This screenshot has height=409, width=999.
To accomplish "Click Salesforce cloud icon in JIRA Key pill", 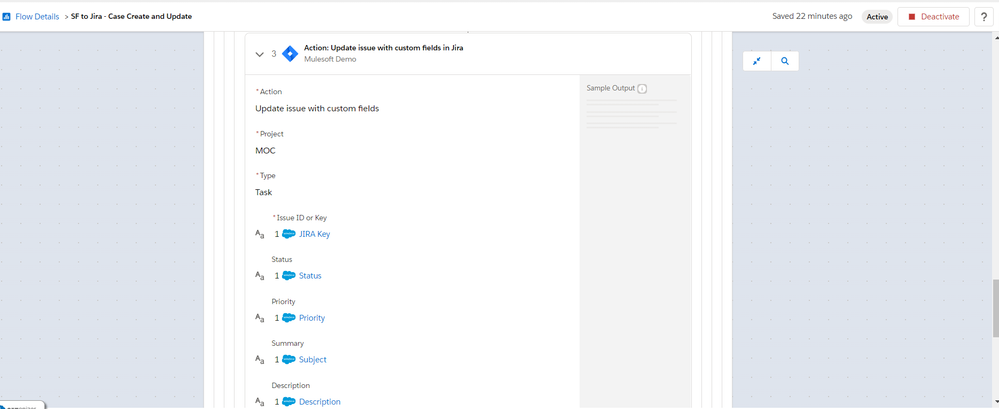I will point(289,234).
